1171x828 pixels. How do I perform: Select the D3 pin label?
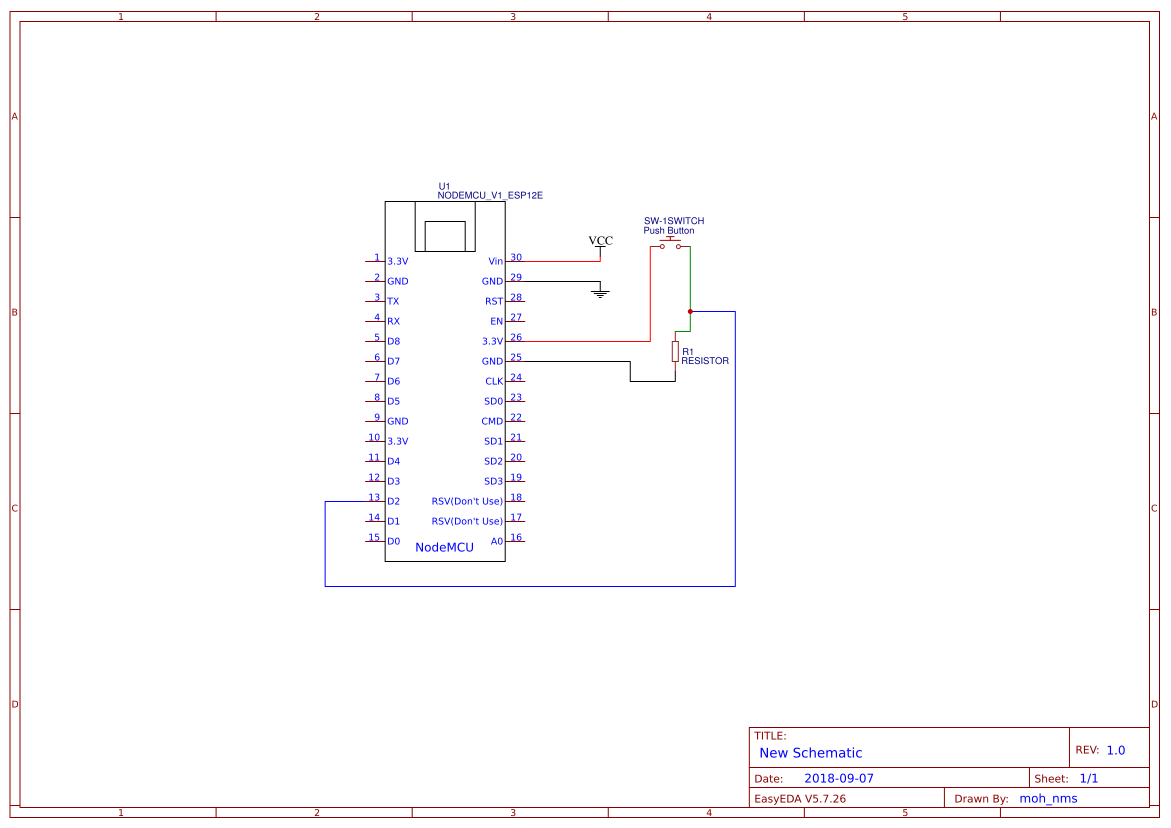(394, 482)
